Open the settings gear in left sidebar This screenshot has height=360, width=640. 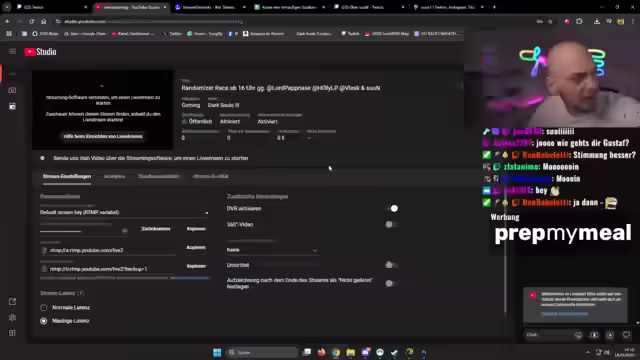(x=12, y=318)
